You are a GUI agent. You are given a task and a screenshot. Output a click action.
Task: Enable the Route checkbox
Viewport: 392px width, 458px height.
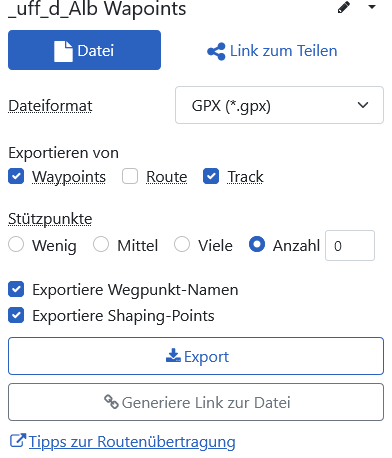click(x=130, y=176)
